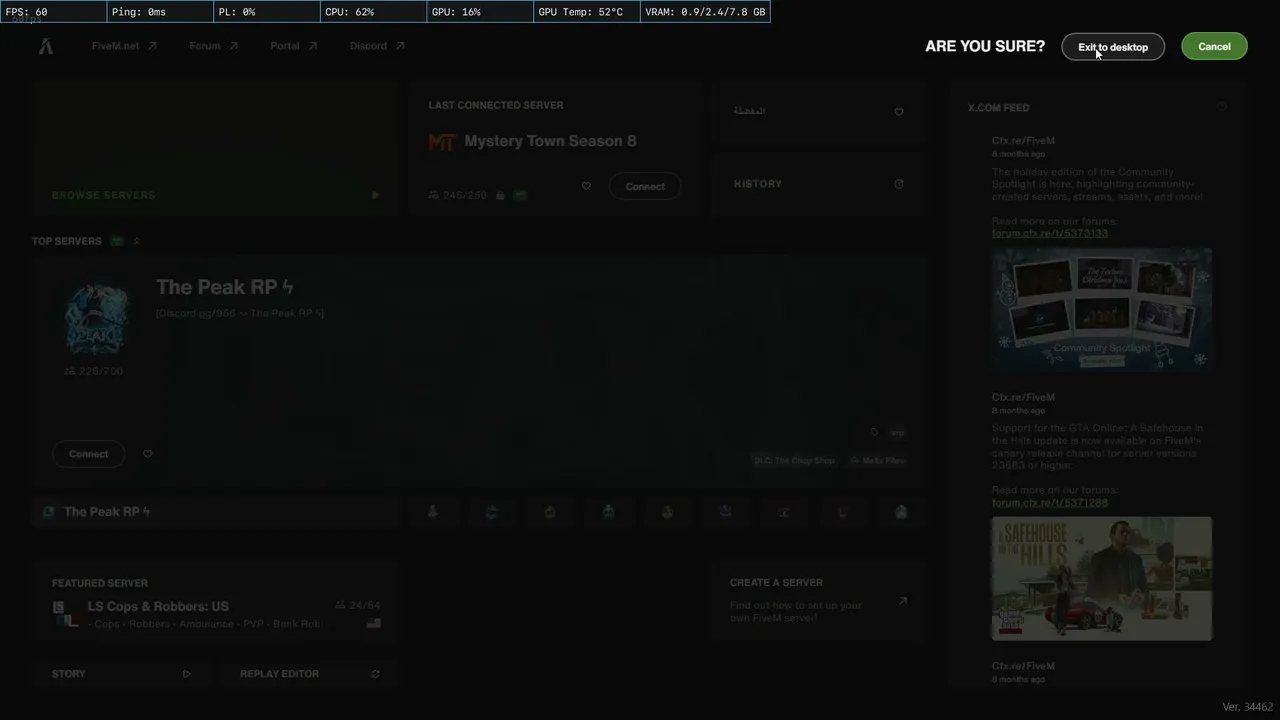1280x720 pixels.
Task: Click The Peak RP server title heading
Action: [x=225, y=287]
